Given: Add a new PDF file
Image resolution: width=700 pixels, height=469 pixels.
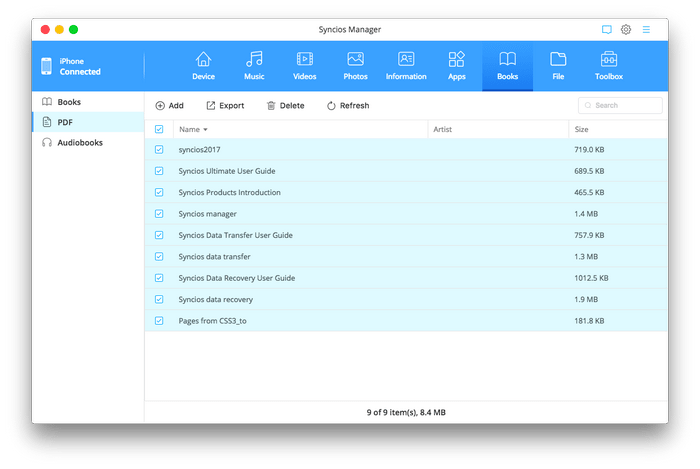Looking at the screenshot, I should (169, 105).
